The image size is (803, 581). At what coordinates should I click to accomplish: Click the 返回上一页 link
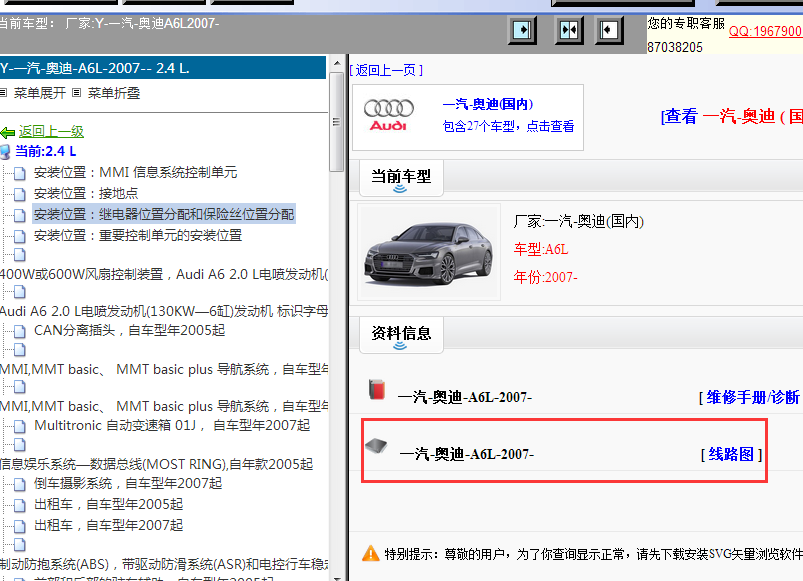387,70
